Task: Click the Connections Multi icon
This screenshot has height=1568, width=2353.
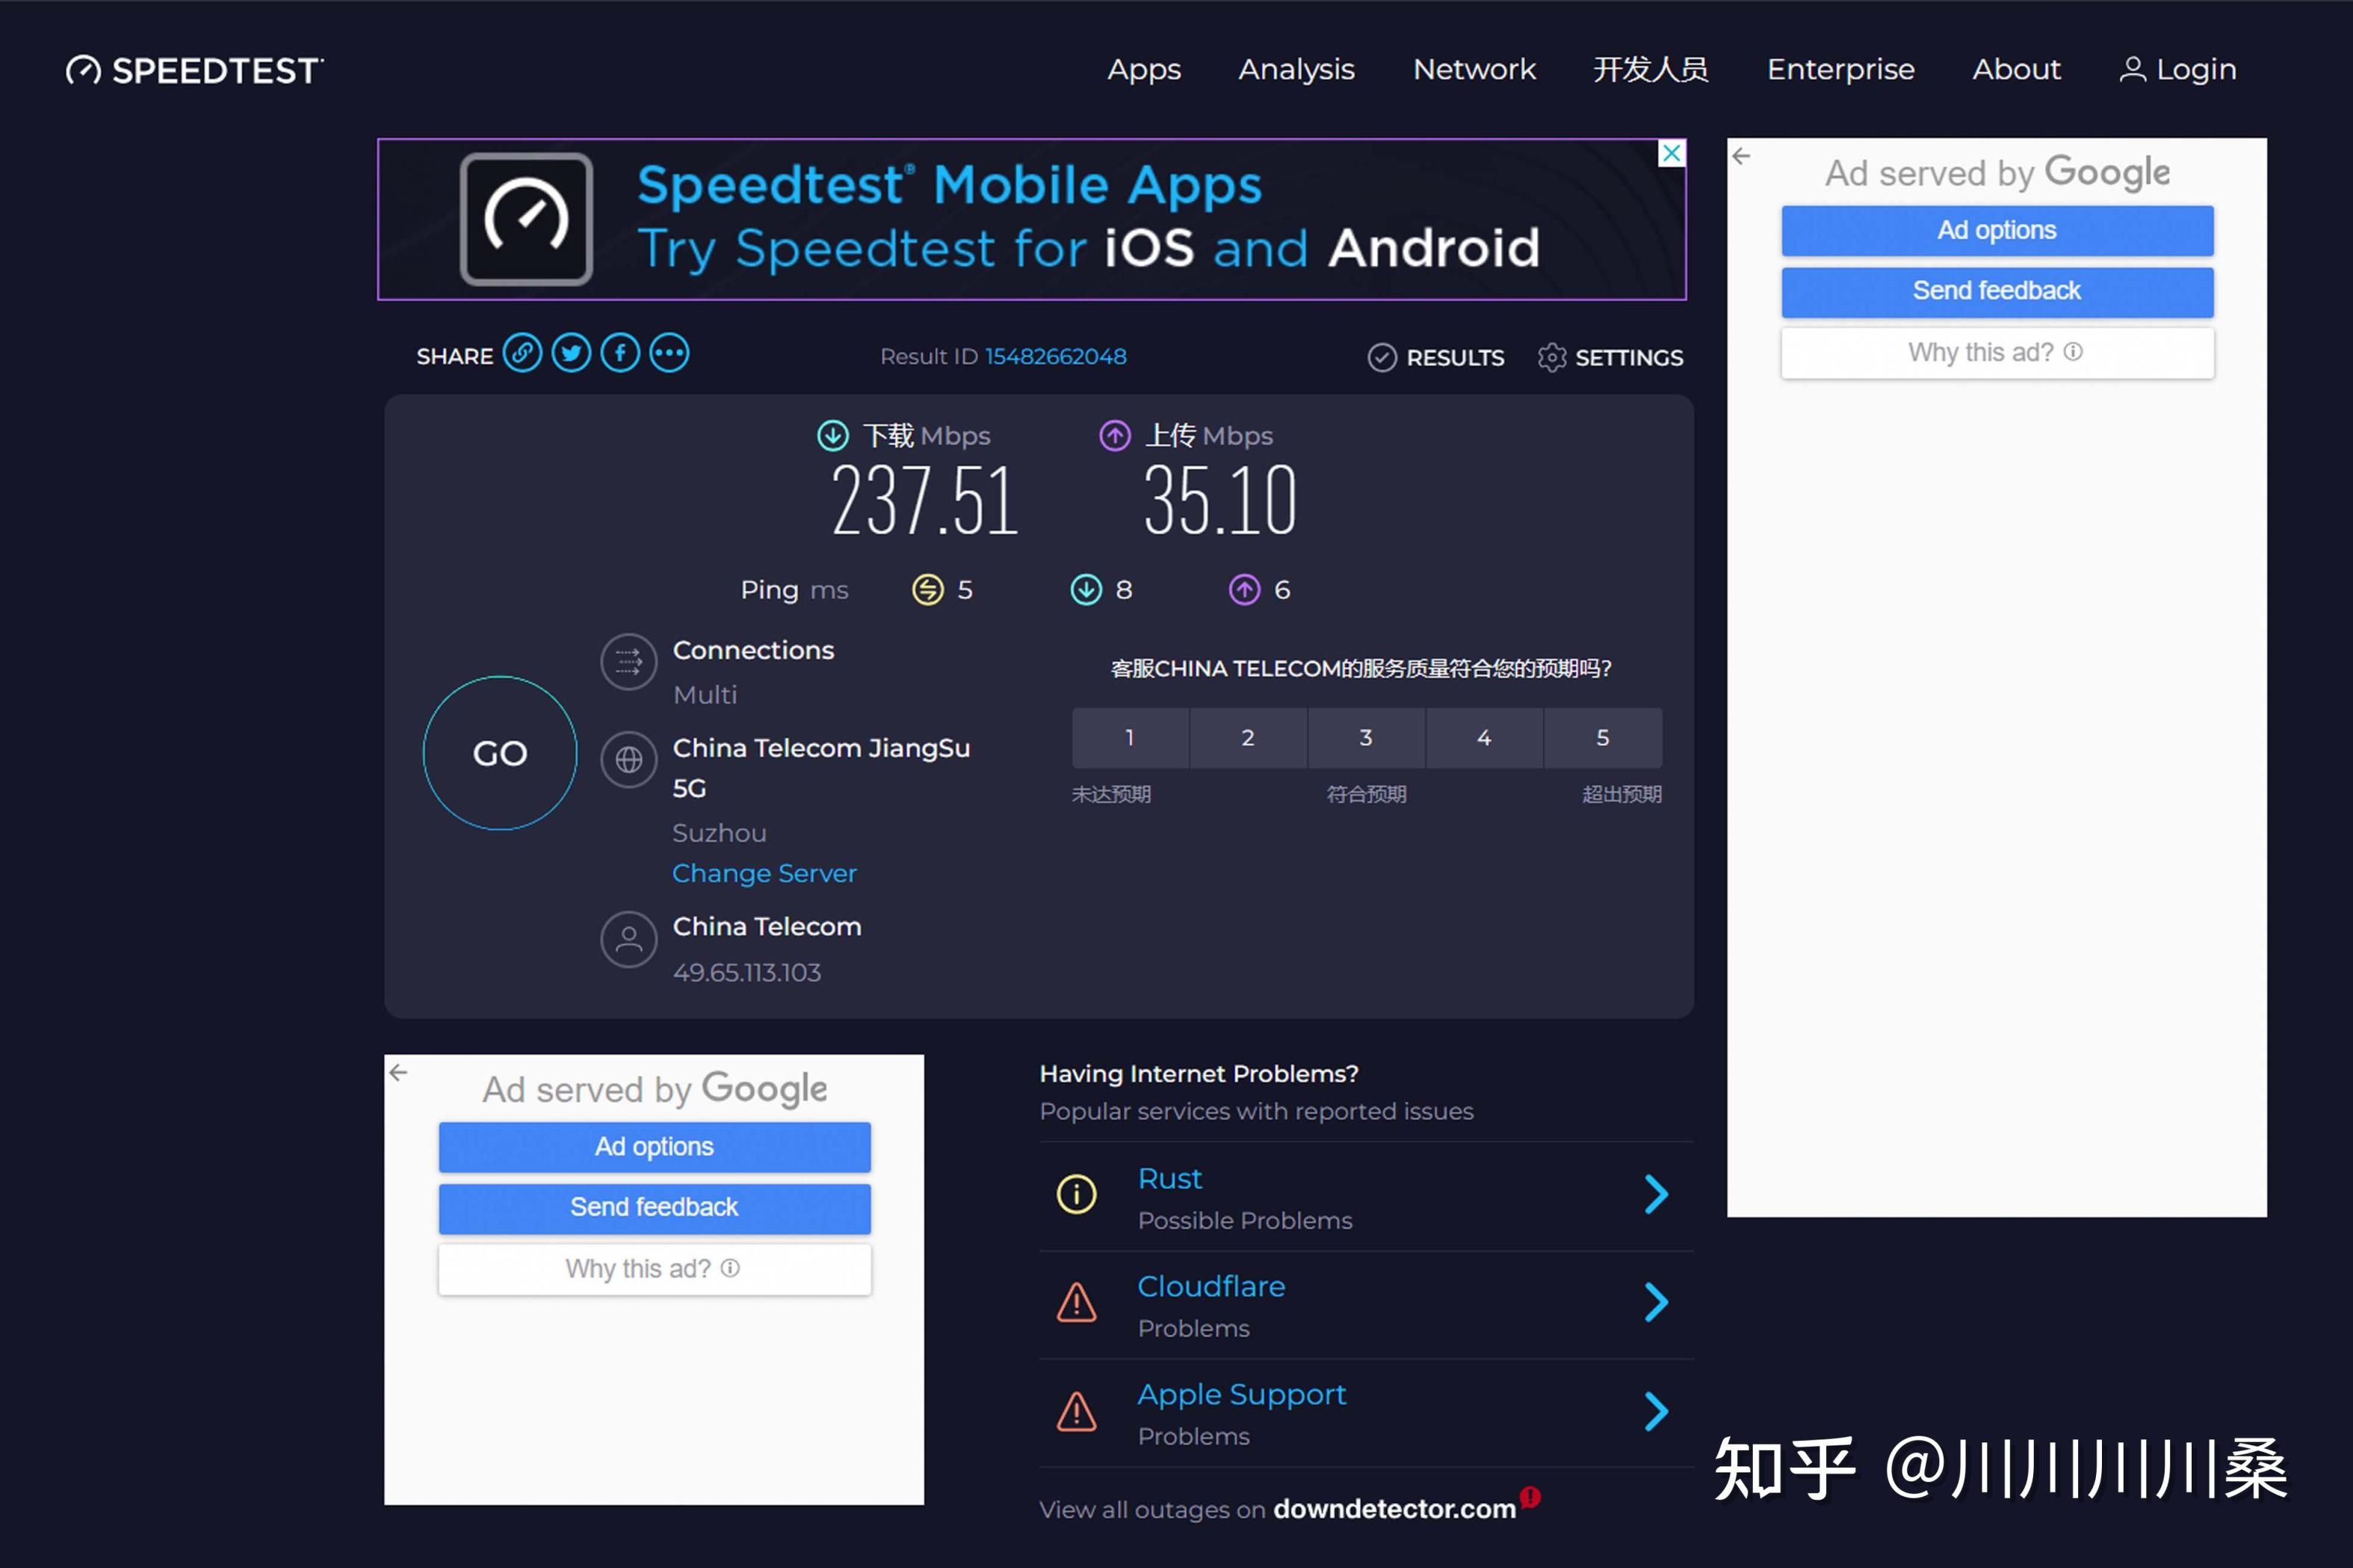Action: [628, 662]
